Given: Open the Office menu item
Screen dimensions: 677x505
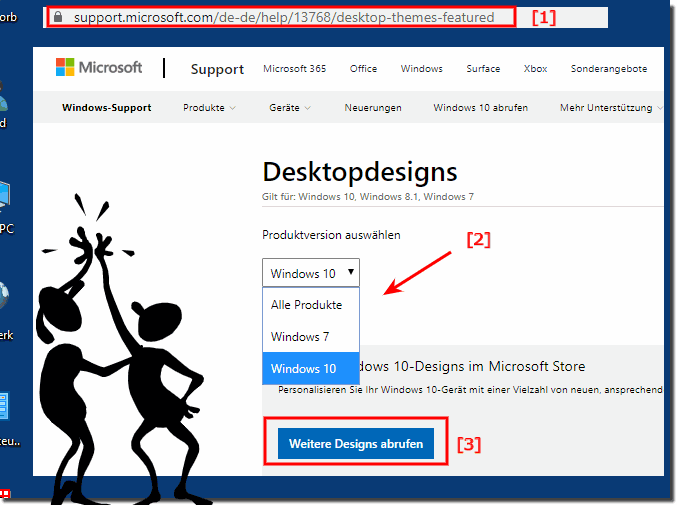Looking at the screenshot, I should coord(363,69).
